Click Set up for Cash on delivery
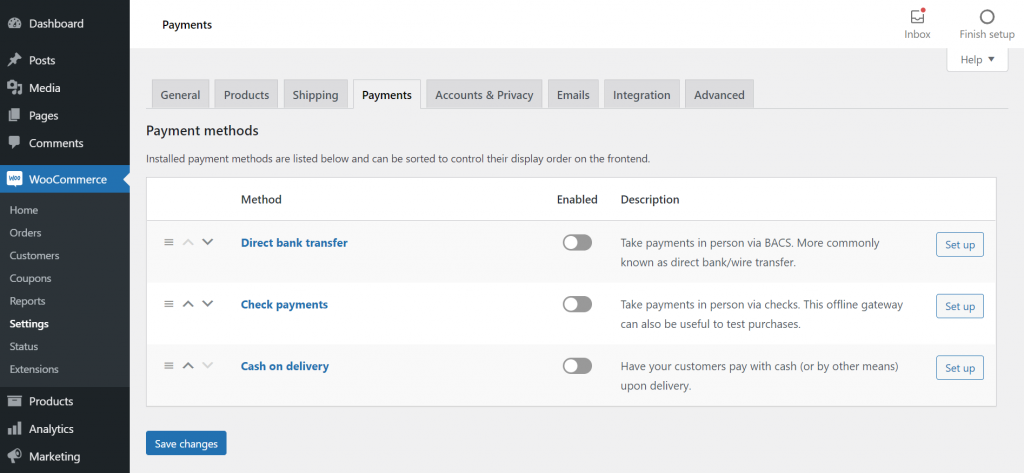The width and height of the screenshot is (1024, 473). click(959, 368)
